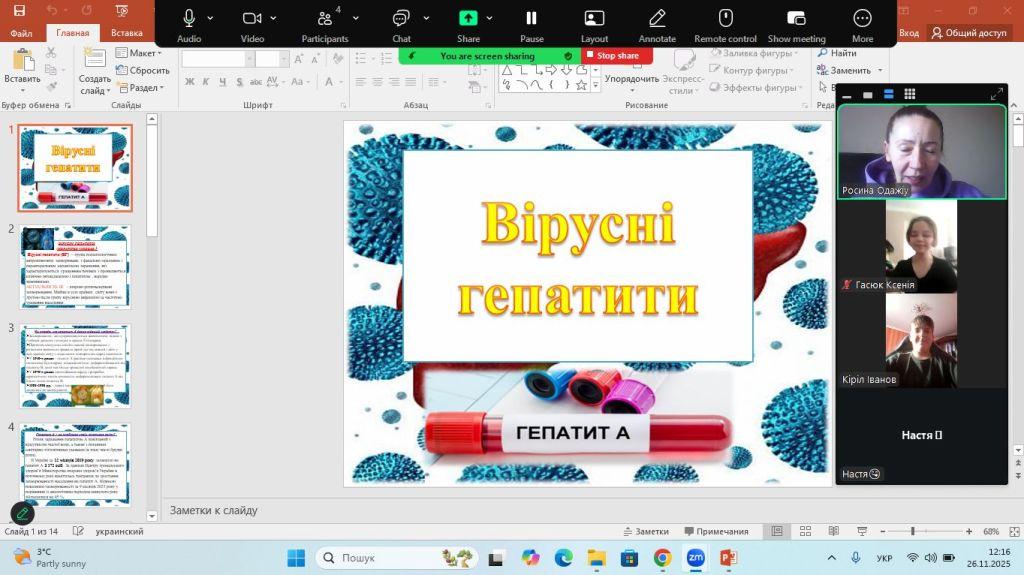
Task: Click the Remote control mouse icon
Action: (x=726, y=18)
